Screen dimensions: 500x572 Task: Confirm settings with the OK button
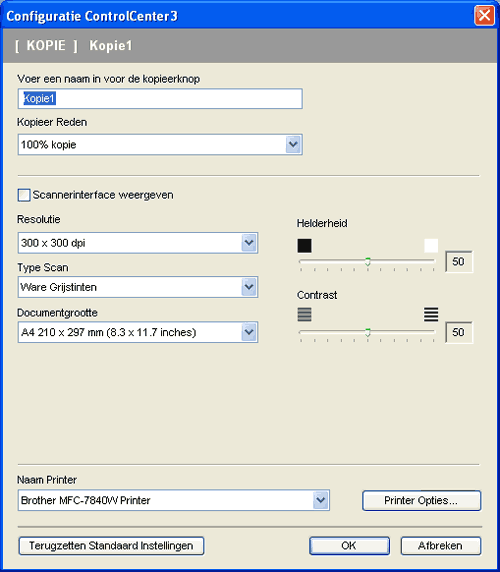click(349, 545)
